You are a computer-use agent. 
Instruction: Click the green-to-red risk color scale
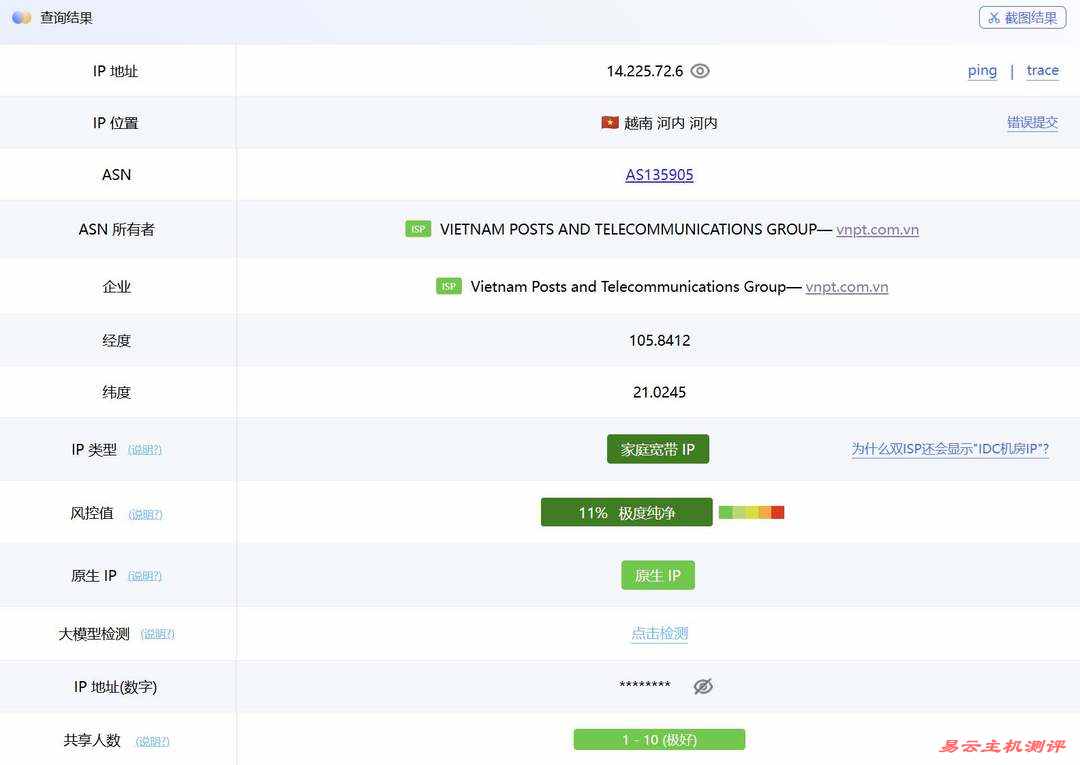(751, 512)
